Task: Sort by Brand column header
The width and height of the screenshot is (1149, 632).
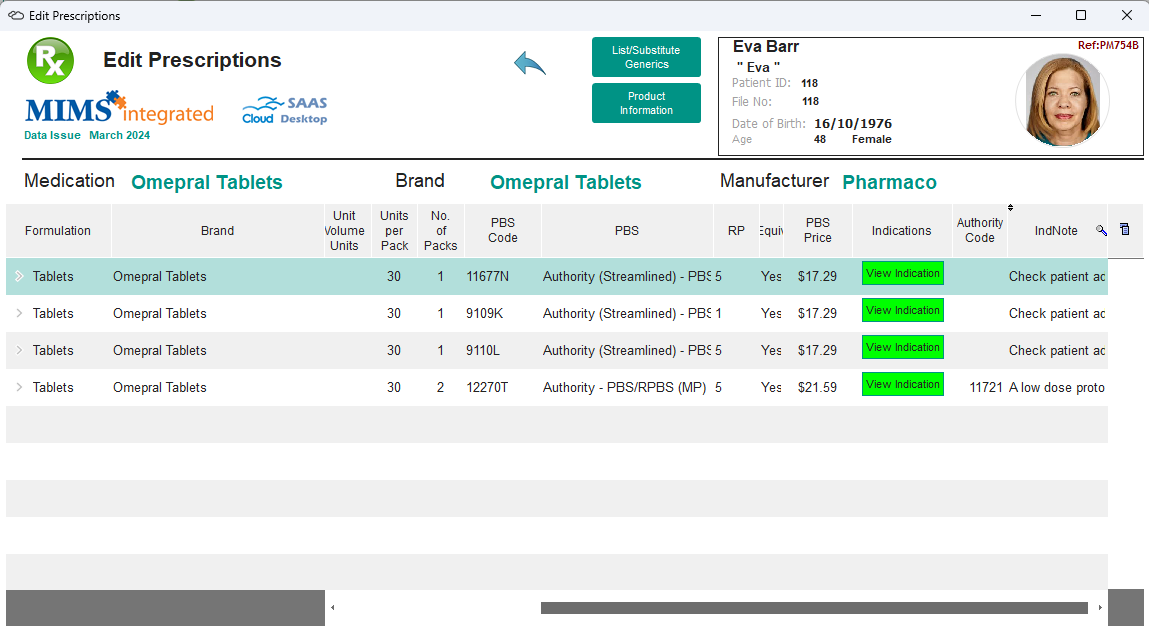Action: pos(218,231)
